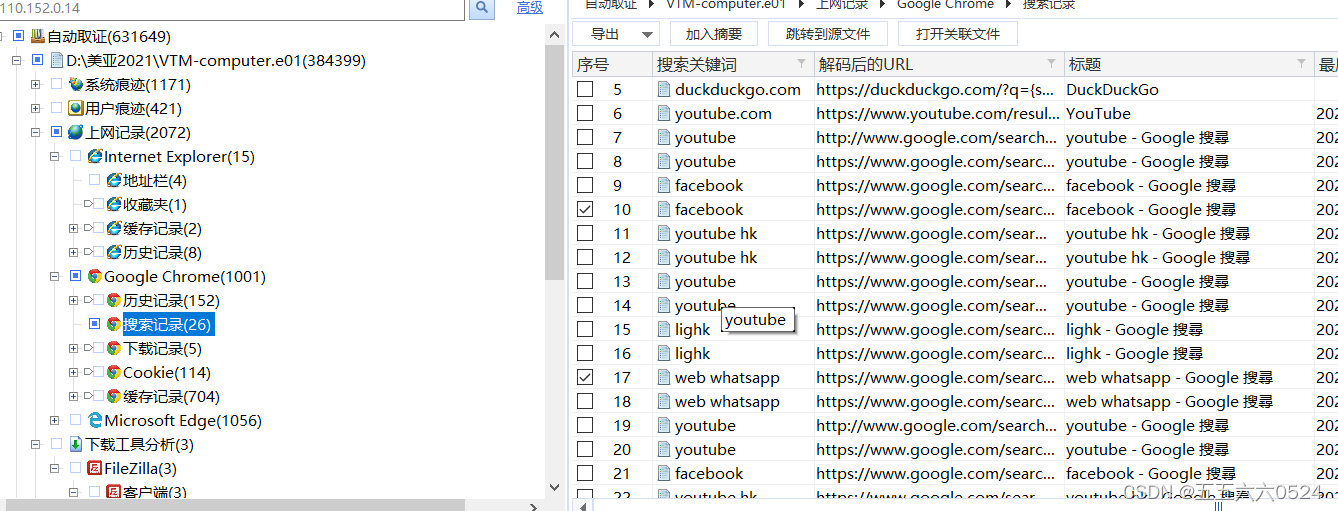Collapse the 上网记录 node
This screenshot has width=1338, height=511.
coord(35,133)
